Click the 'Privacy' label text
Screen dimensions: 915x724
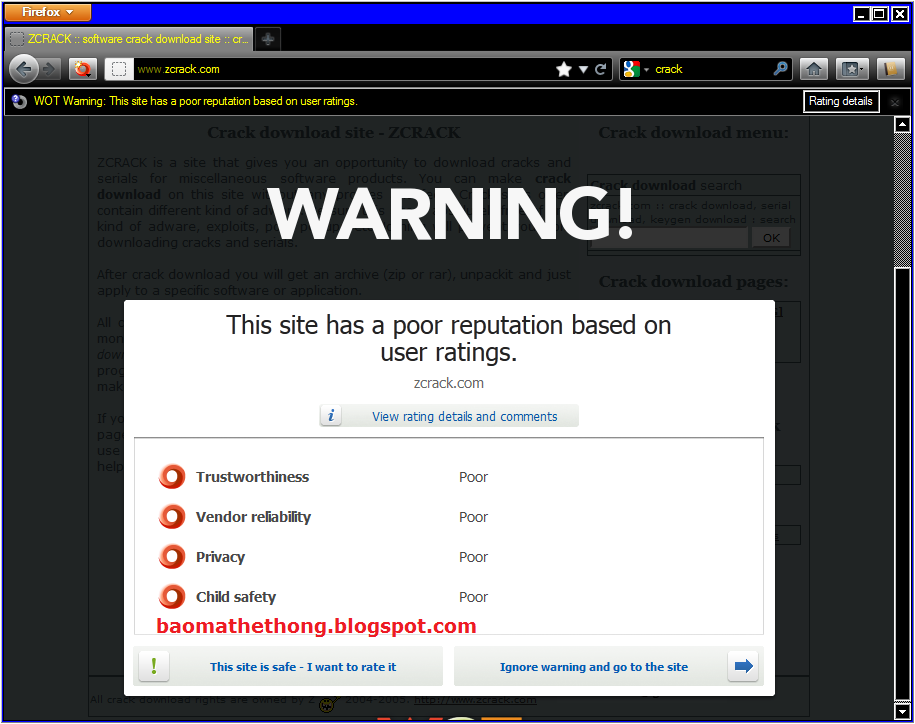point(220,557)
